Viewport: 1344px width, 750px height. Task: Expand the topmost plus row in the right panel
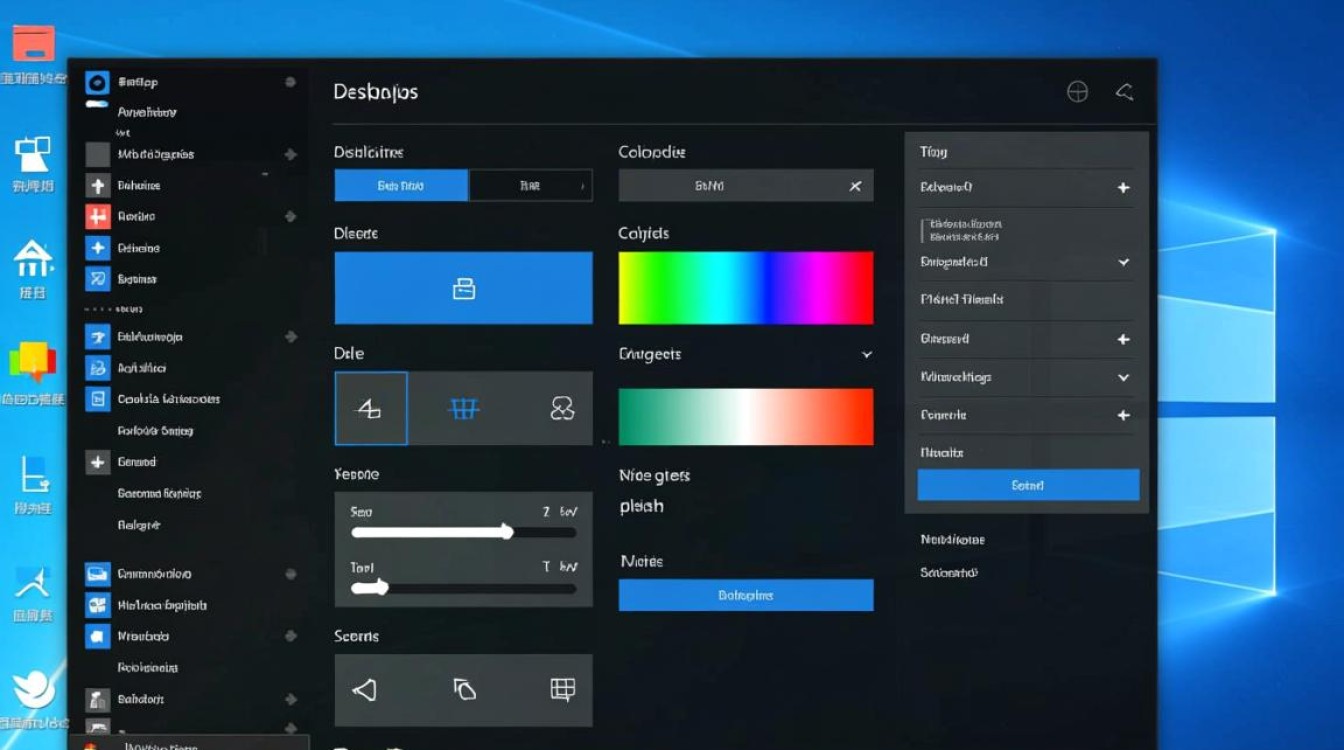pos(1123,188)
